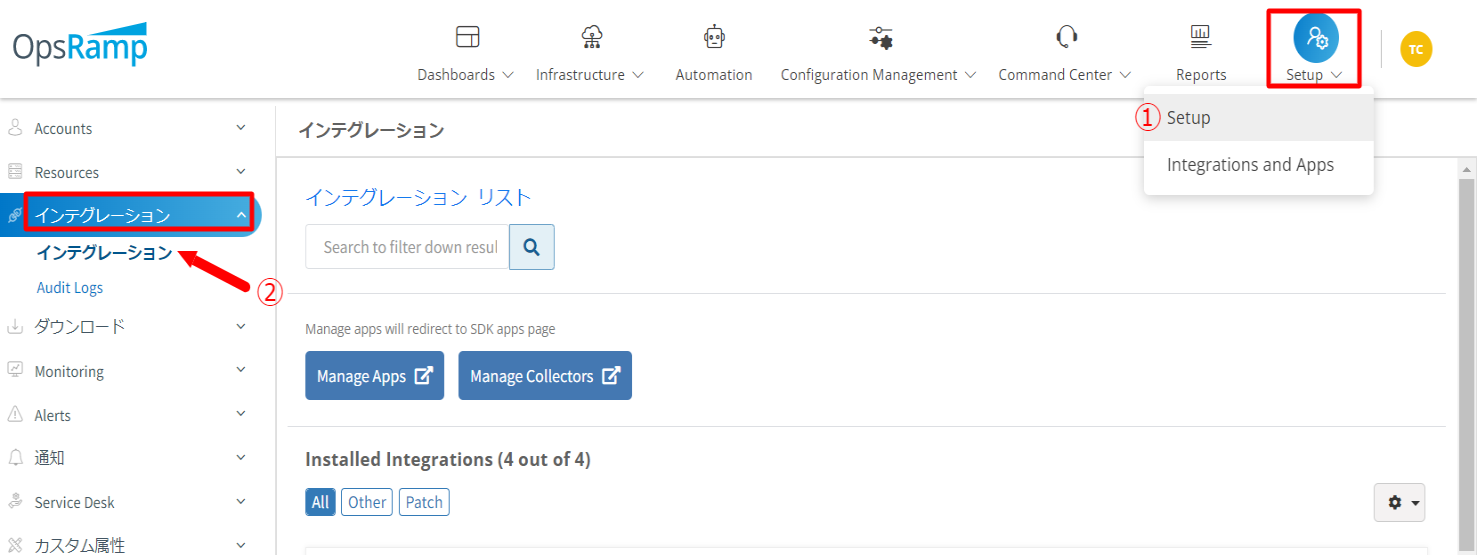Click the 通知 bell icon in sidebar
Screen dimensions: 1477x555
(15, 458)
